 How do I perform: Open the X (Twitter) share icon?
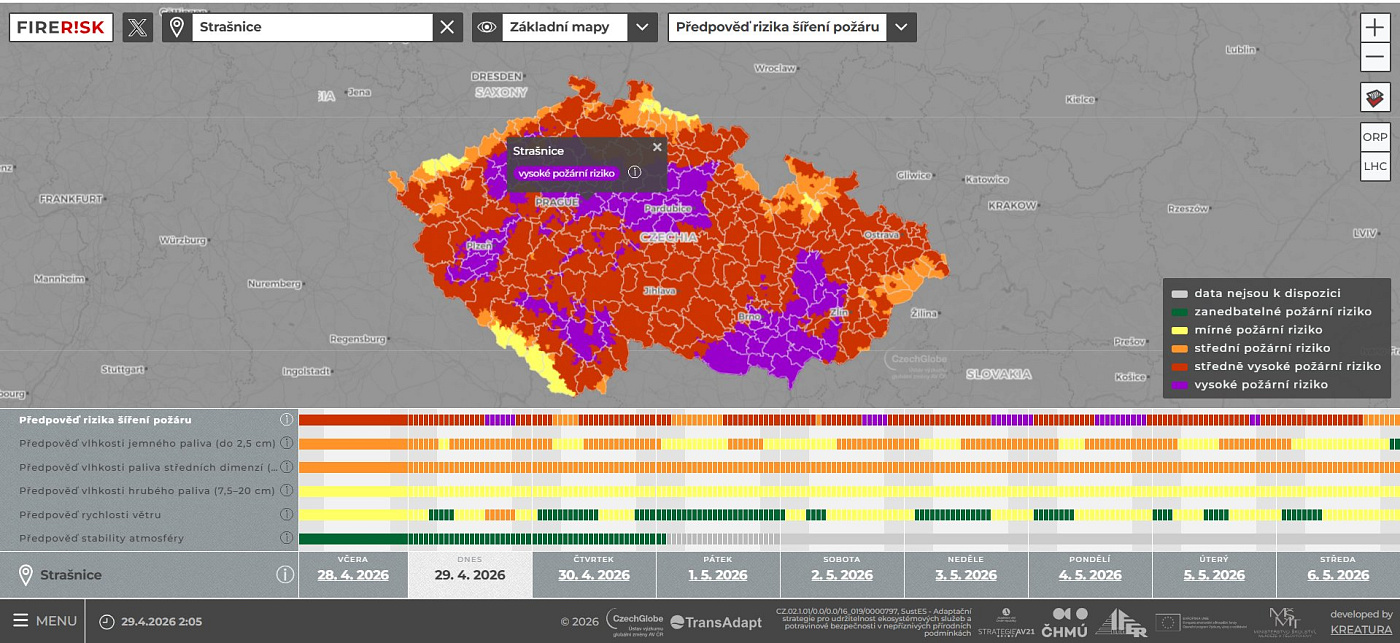(138, 27)
